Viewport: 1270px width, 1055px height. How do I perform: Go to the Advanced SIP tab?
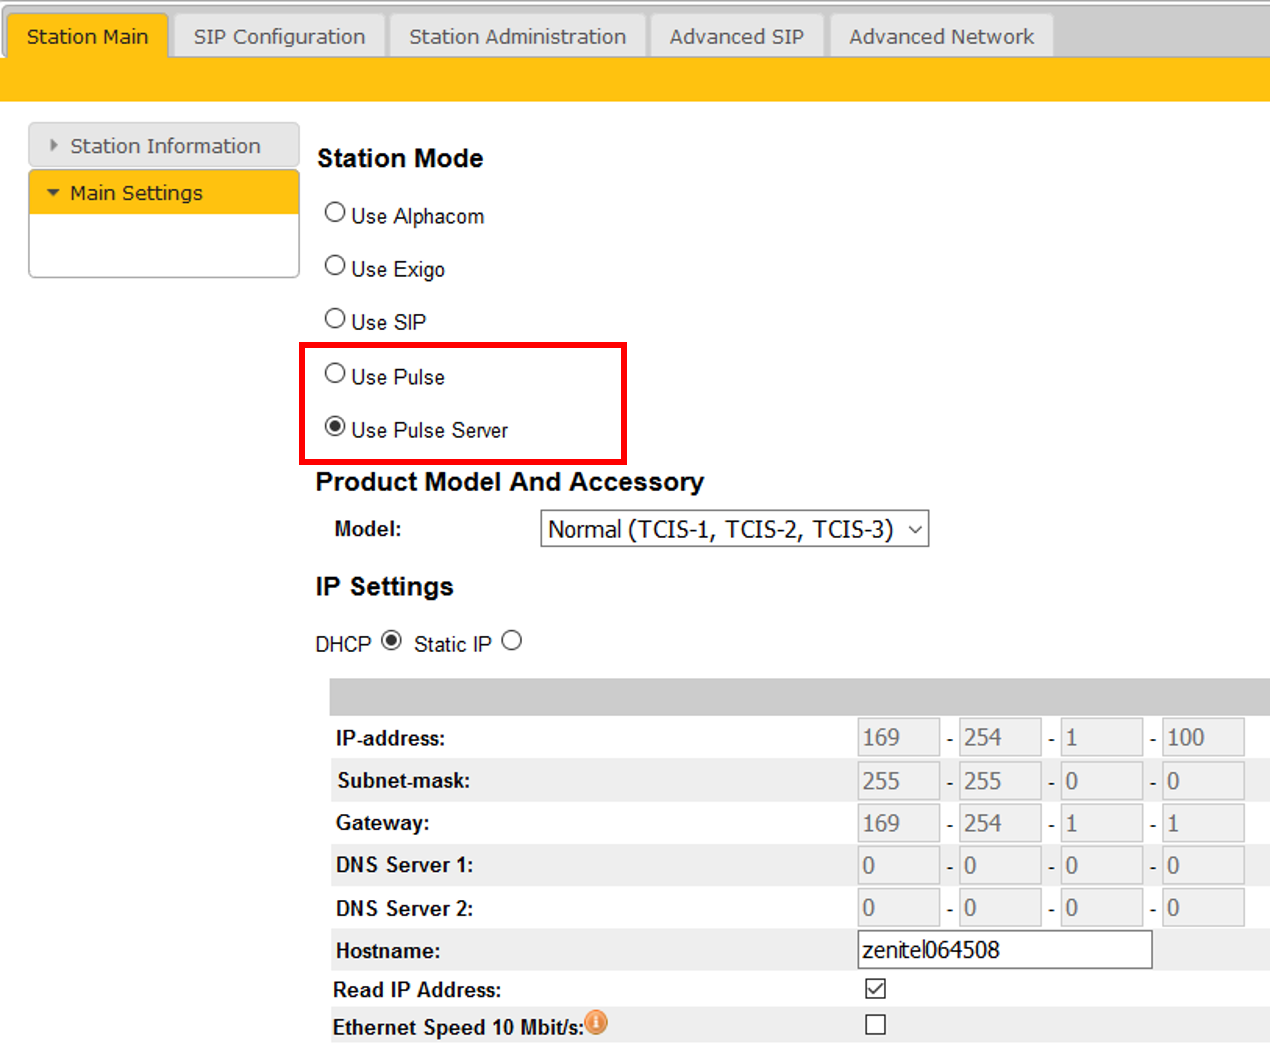tap(736, 37)
